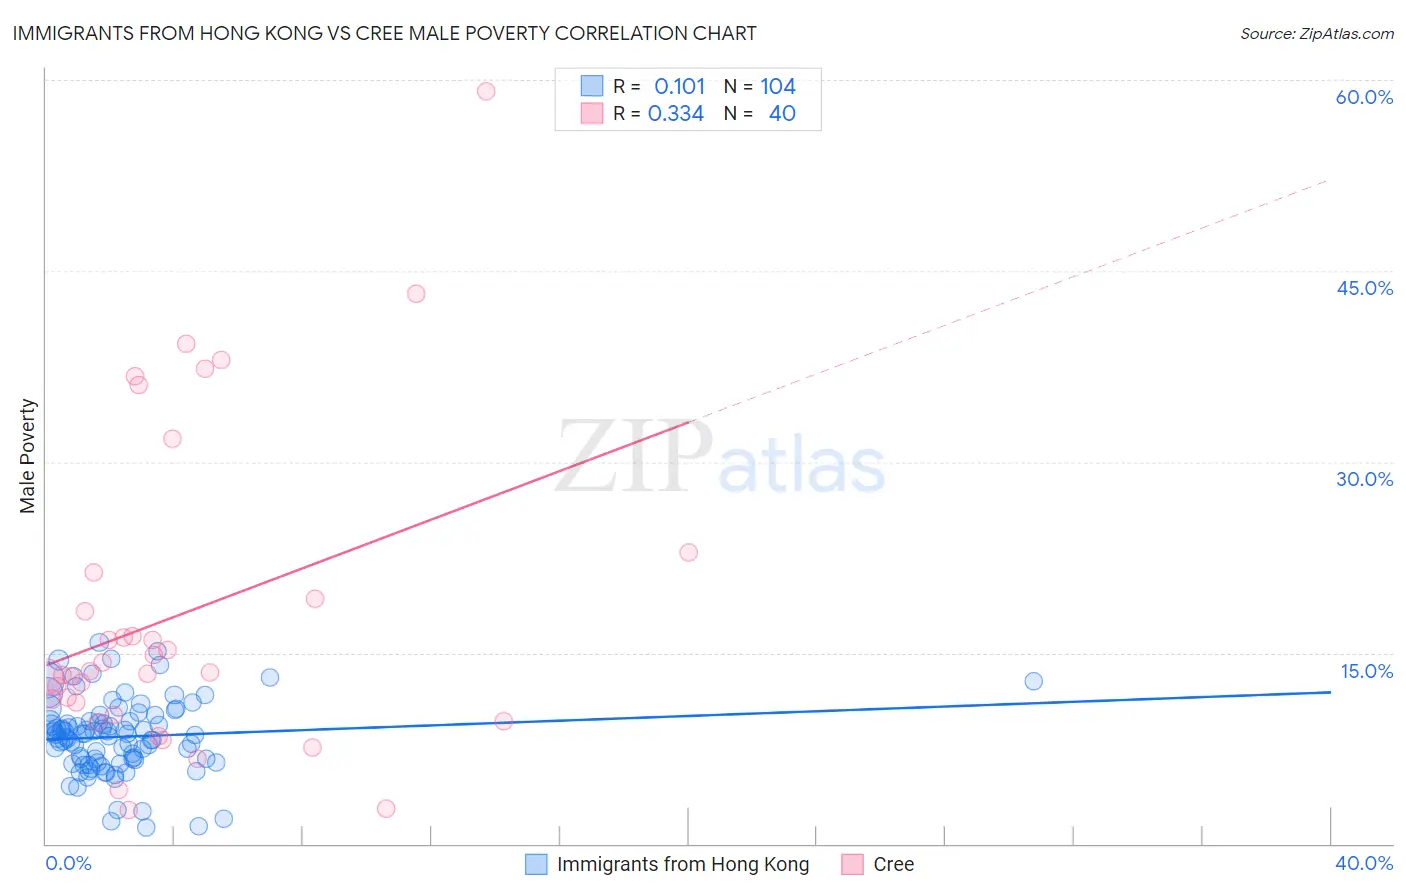Image resolution: width=1406 pixels, height=892 pixels.
Task: Click the blue Immigrants from Hong Kong legend swatch
Action: point(536,864)
